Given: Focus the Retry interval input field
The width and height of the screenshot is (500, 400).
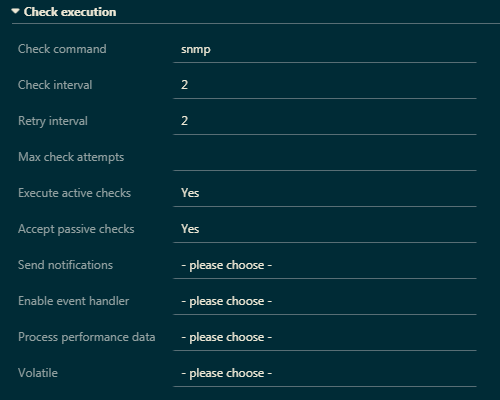Looking at the screenshot, I should (325, 121).
